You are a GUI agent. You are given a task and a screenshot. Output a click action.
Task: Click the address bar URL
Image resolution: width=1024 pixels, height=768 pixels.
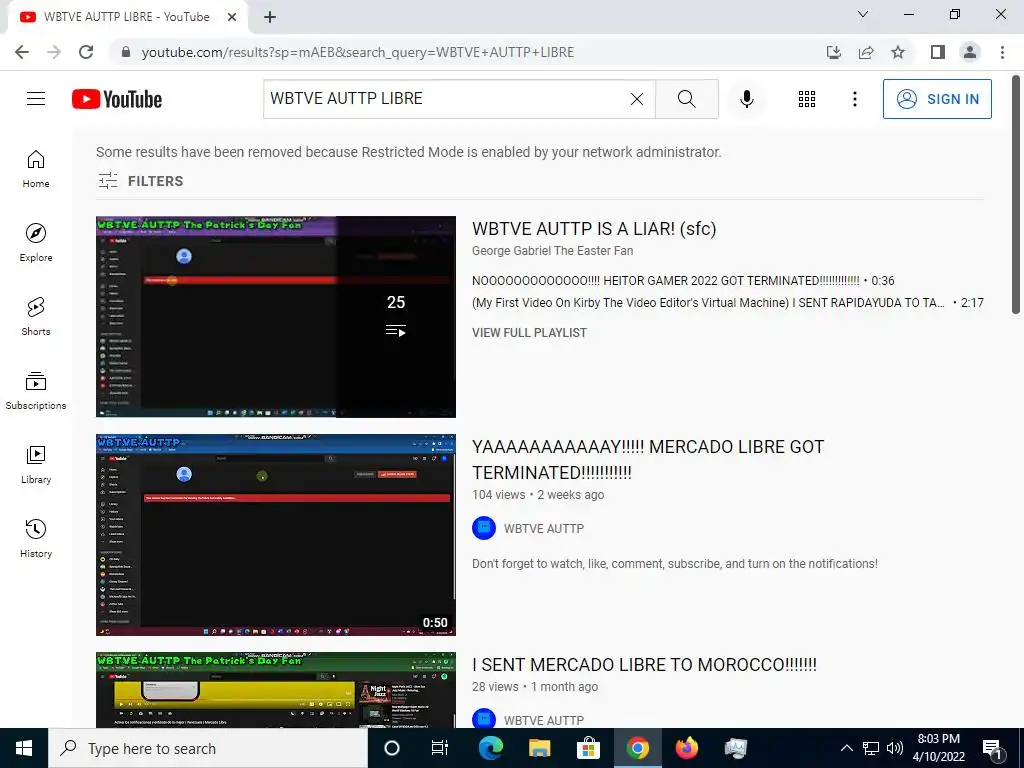pyautogui.click(x=358, y=52)
